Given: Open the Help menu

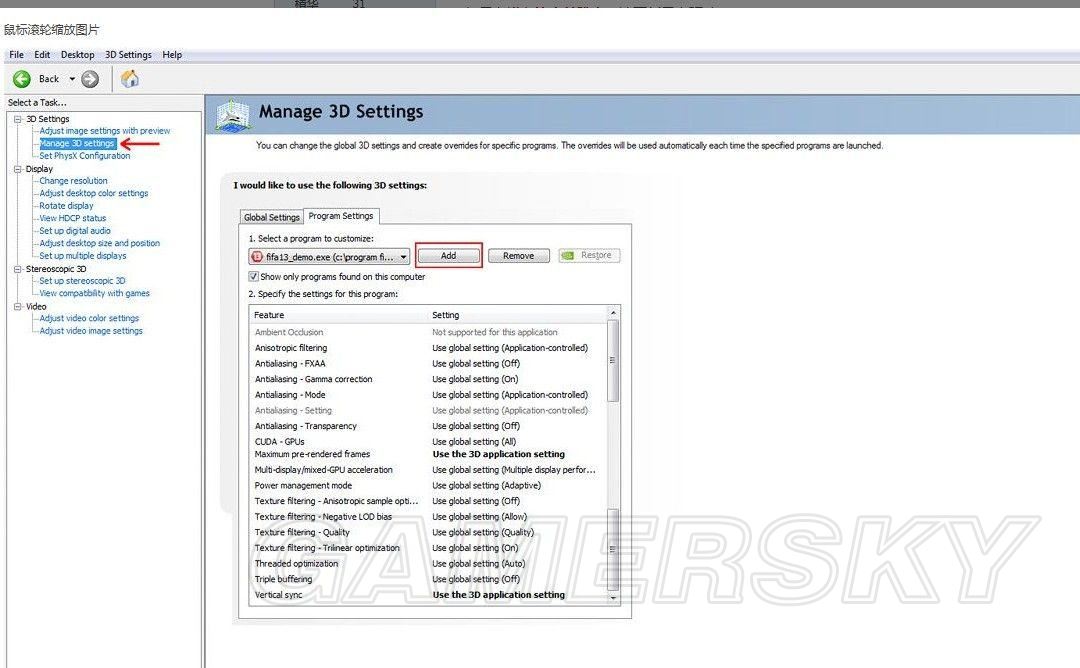Looking at the screenshot, I should click(x=172, y=54).
